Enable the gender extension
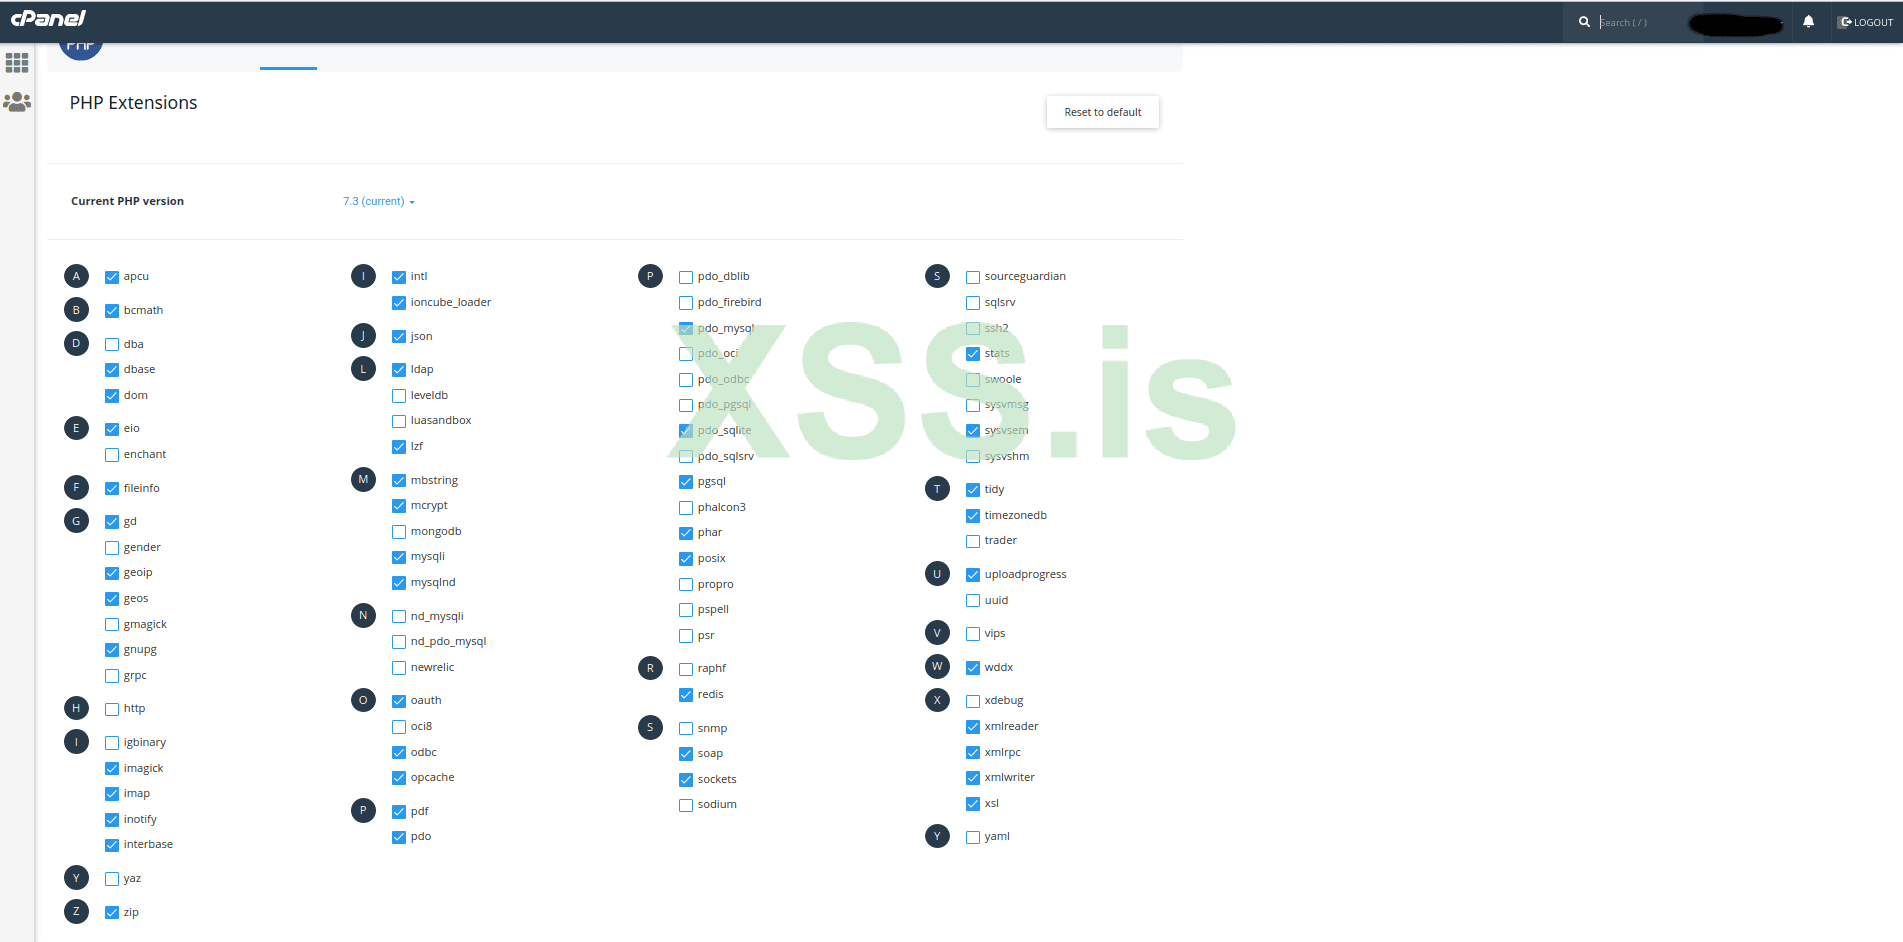Screen dimensions: 1903x942 pos(112,548)
